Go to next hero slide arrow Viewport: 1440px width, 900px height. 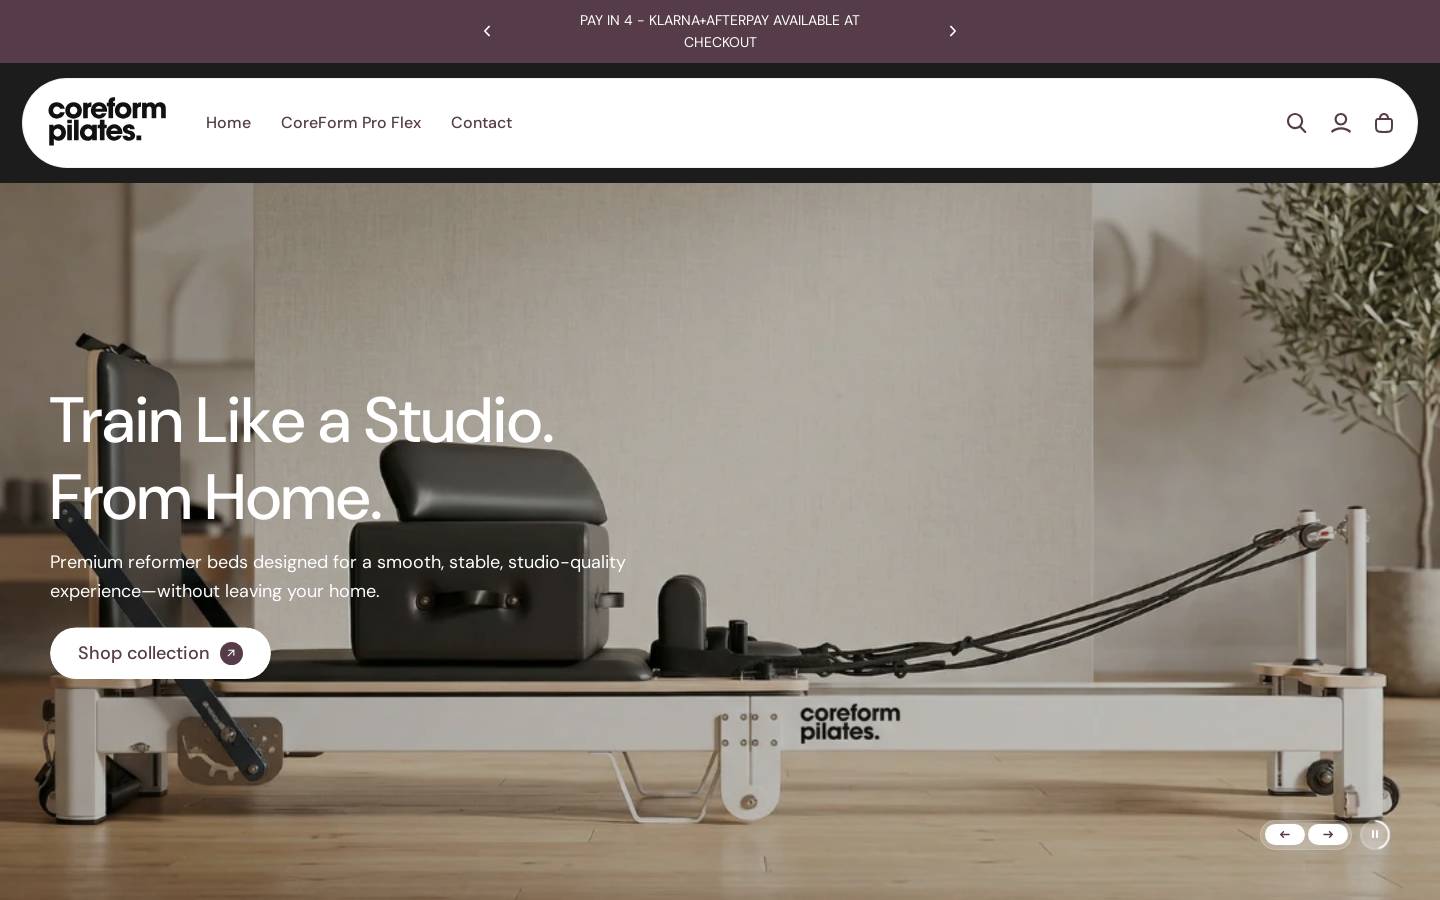[1328, 834]
